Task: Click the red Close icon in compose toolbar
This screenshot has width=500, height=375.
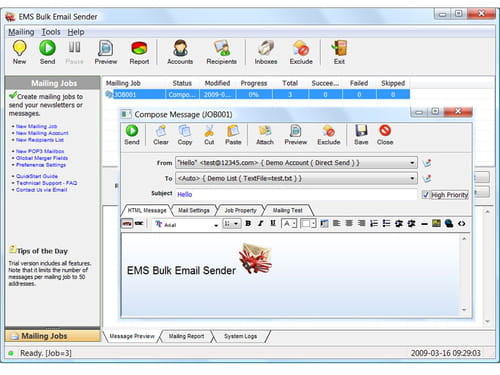Action: [x=385, y=135]
